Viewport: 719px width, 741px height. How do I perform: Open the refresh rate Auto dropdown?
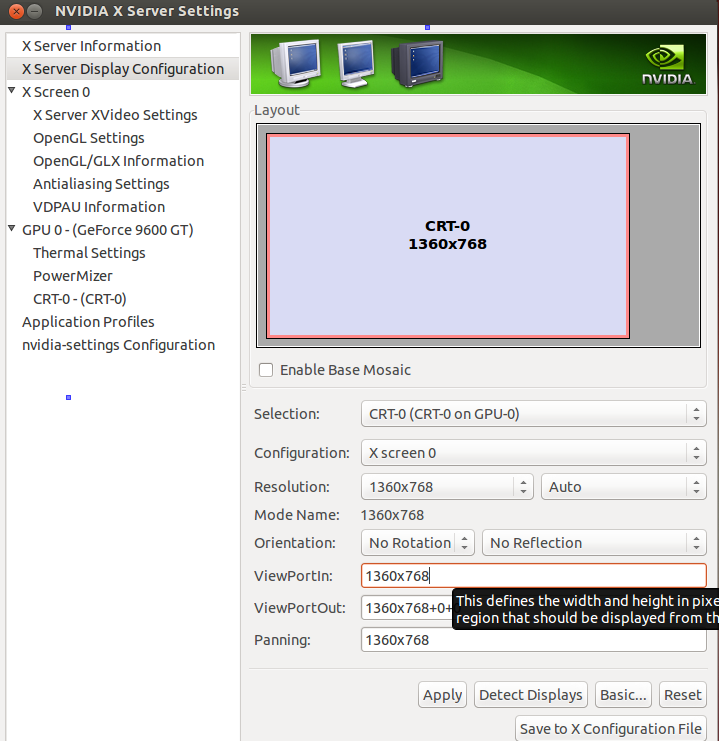point(624,487)
